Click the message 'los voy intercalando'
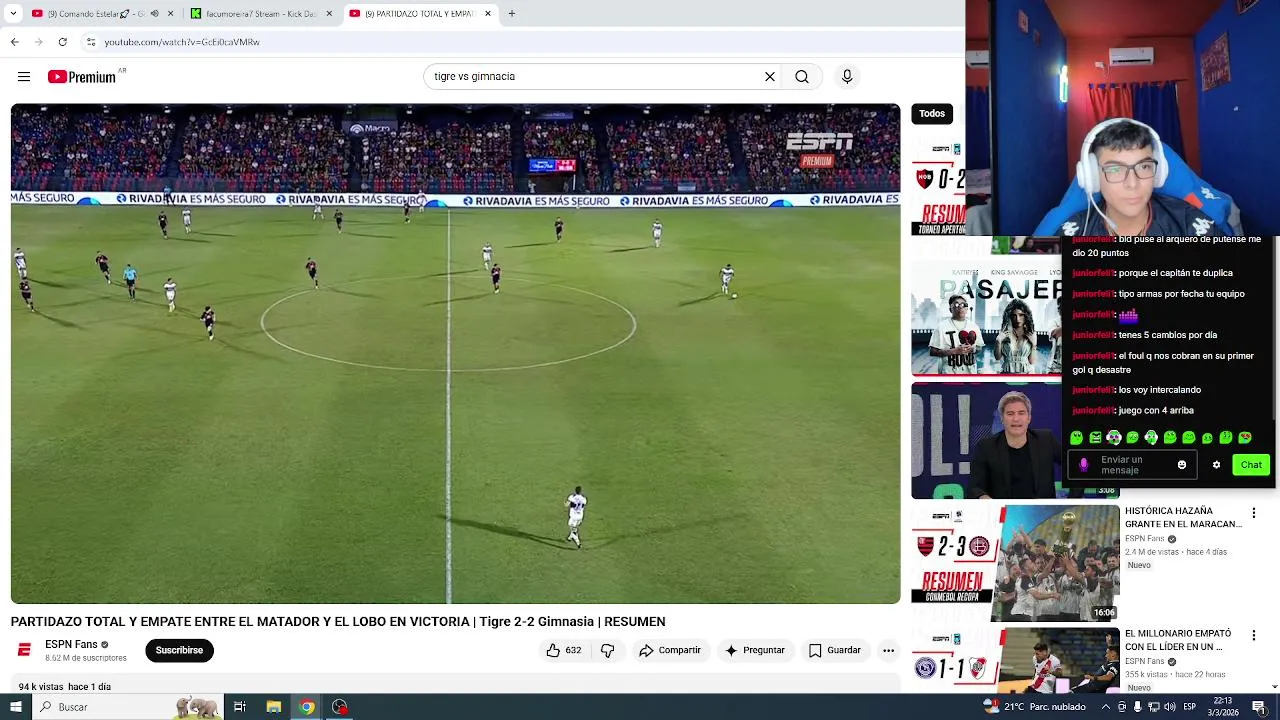The image size is (1280, 720). click(x=1160, y=390)
